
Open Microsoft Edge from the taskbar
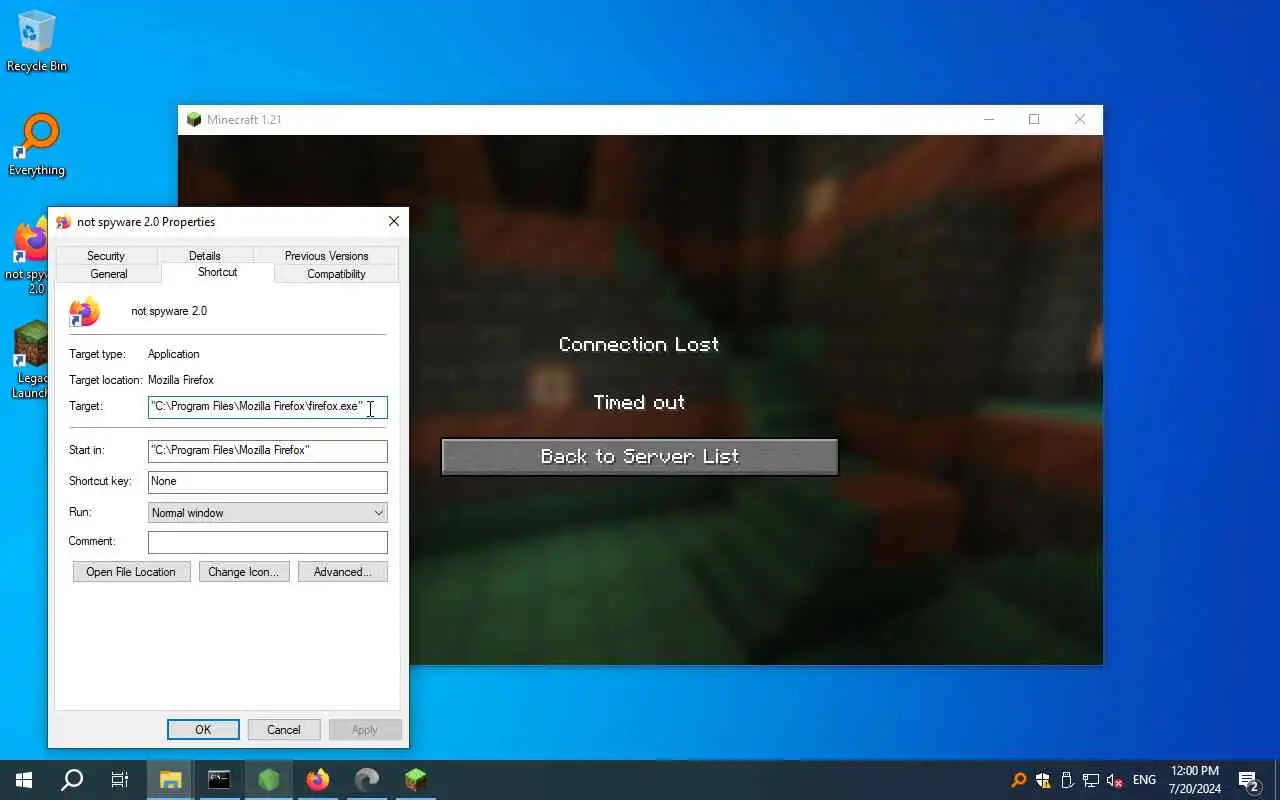tap(367, 780)
